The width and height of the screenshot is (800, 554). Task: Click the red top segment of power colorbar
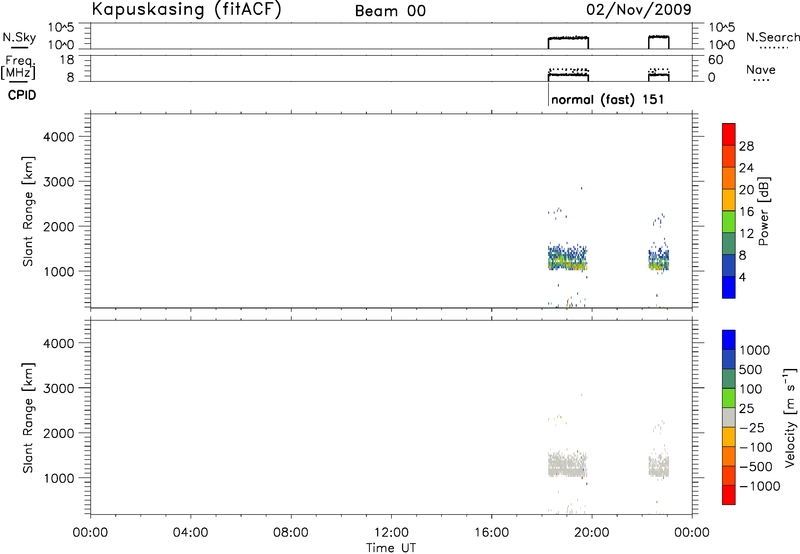pyautogui.click(x=729, y=134)
